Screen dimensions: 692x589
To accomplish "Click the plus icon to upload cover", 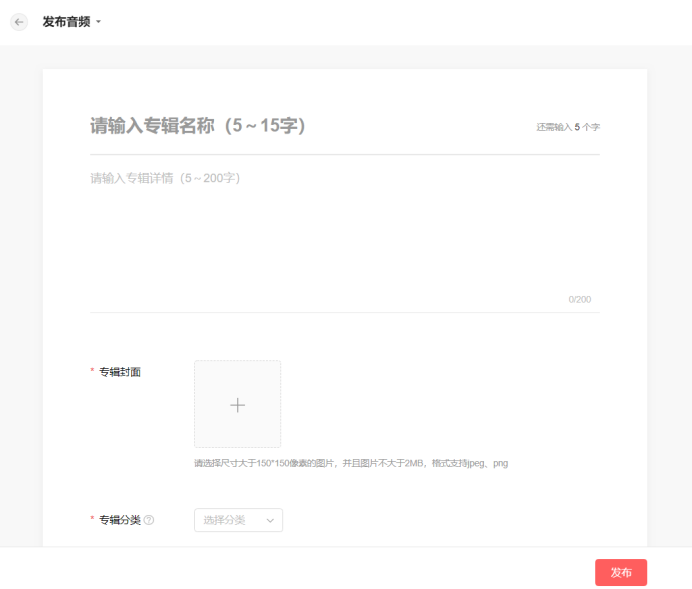I will [x=237, y=405].
